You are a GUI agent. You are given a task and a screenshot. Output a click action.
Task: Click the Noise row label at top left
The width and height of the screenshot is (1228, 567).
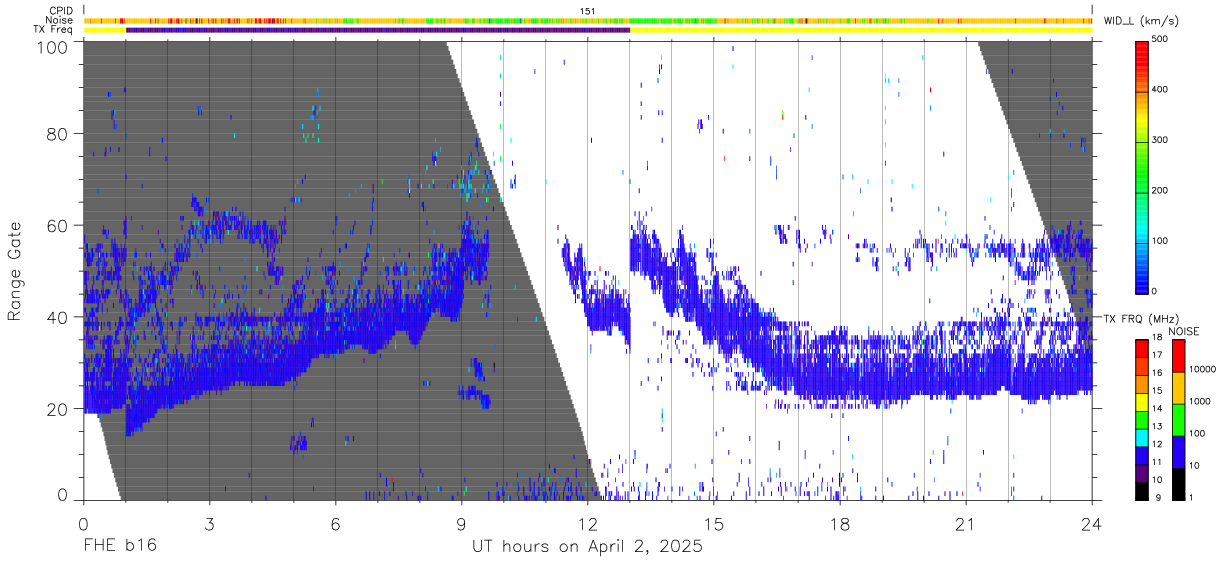coord(59,20)
